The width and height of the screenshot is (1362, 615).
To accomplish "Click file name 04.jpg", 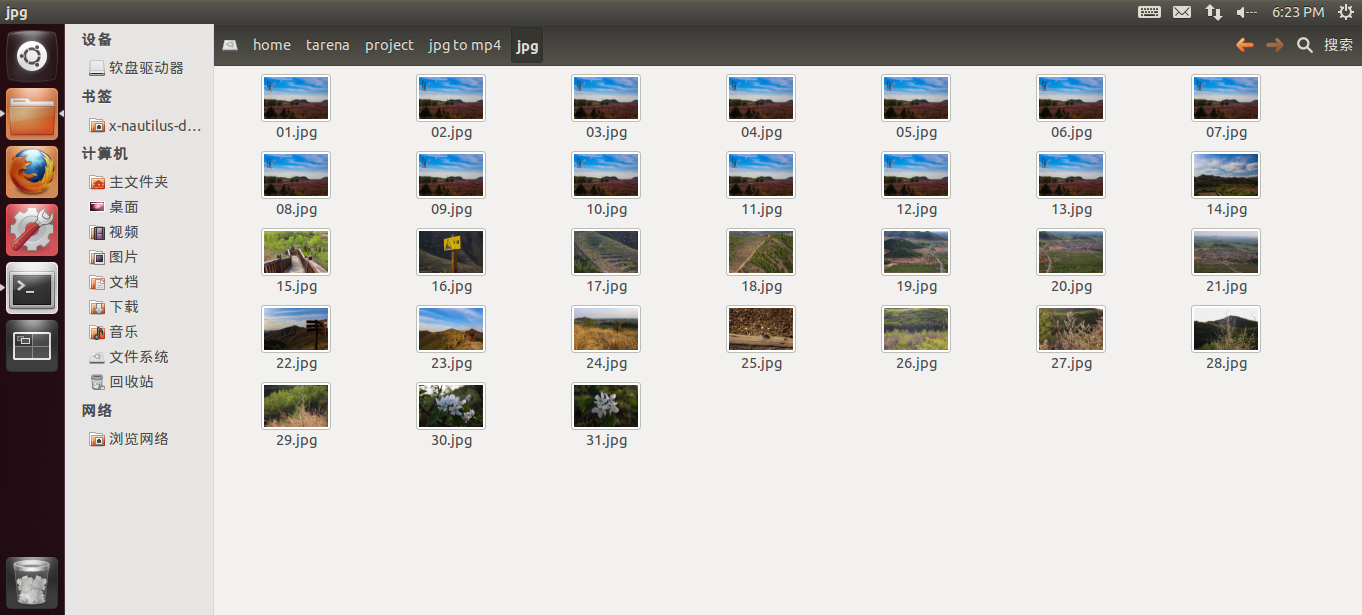I will coord(762,132).
